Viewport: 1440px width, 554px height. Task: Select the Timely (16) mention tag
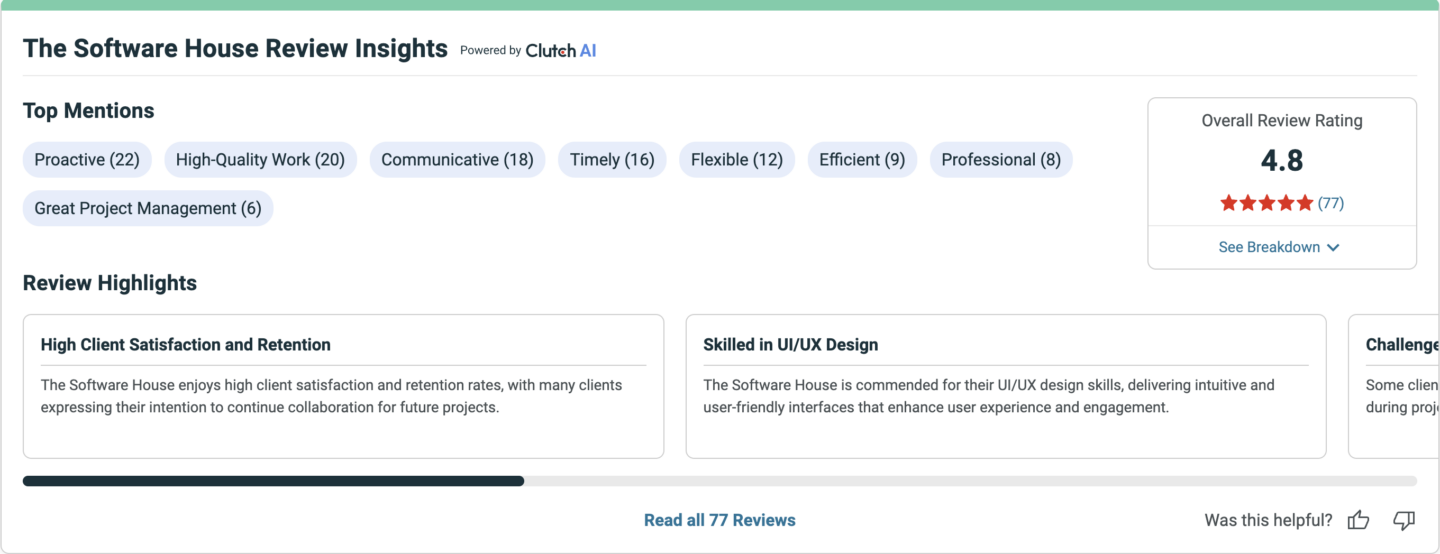(x=612, y=160)
